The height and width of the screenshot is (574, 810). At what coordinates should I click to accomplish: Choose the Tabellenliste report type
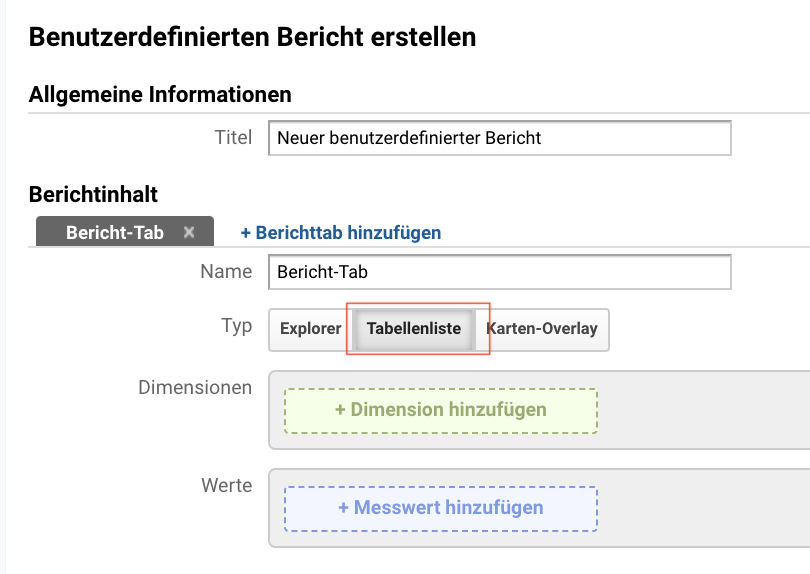[x=414, y=329]
